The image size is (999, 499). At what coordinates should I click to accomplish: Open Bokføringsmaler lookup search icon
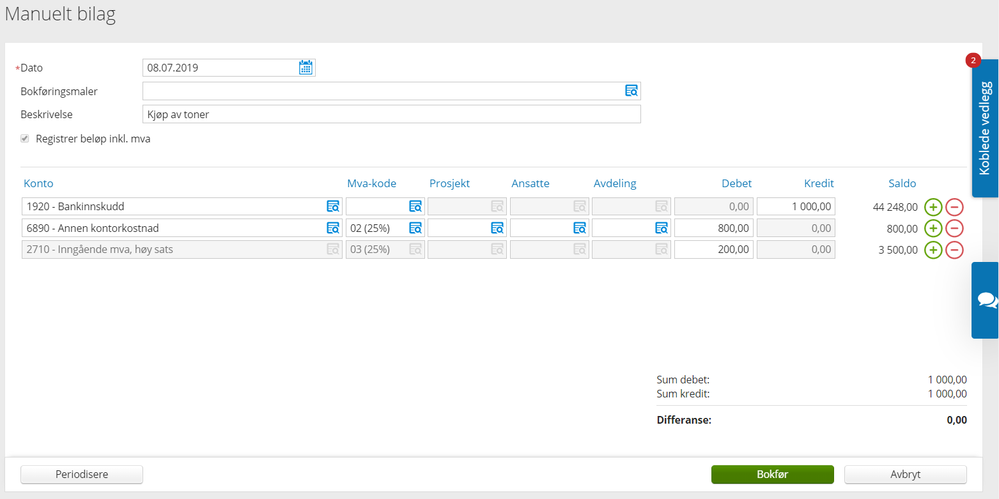coord(631,90)
